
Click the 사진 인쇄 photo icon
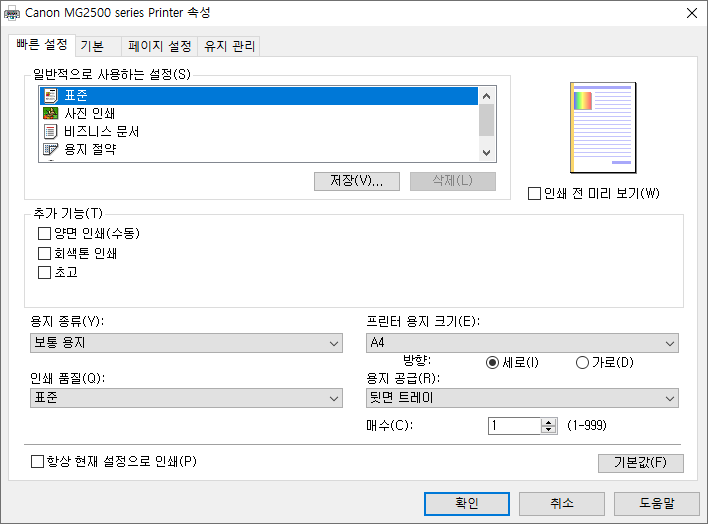(51, 113)
